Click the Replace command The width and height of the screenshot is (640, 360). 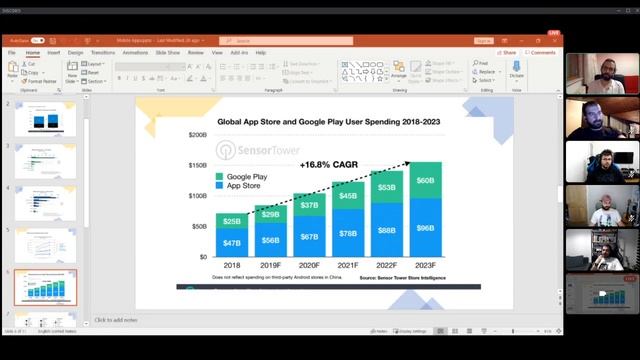point(484,72)
